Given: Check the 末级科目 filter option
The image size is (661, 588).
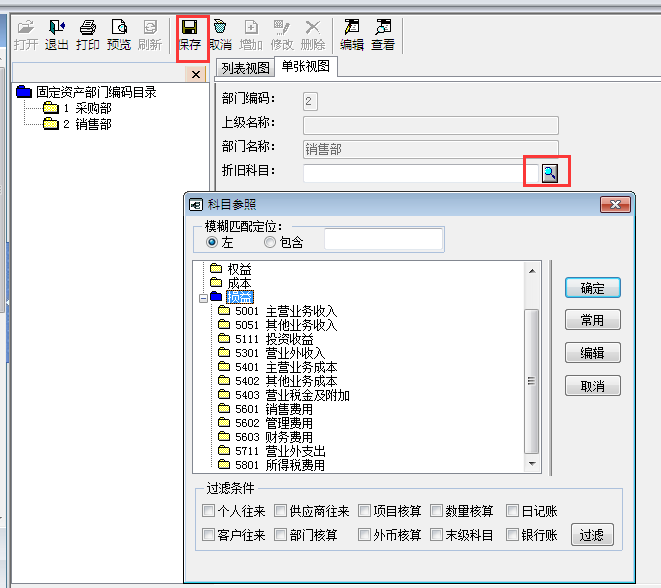Looking at the screenshot, I should point(437,535).
